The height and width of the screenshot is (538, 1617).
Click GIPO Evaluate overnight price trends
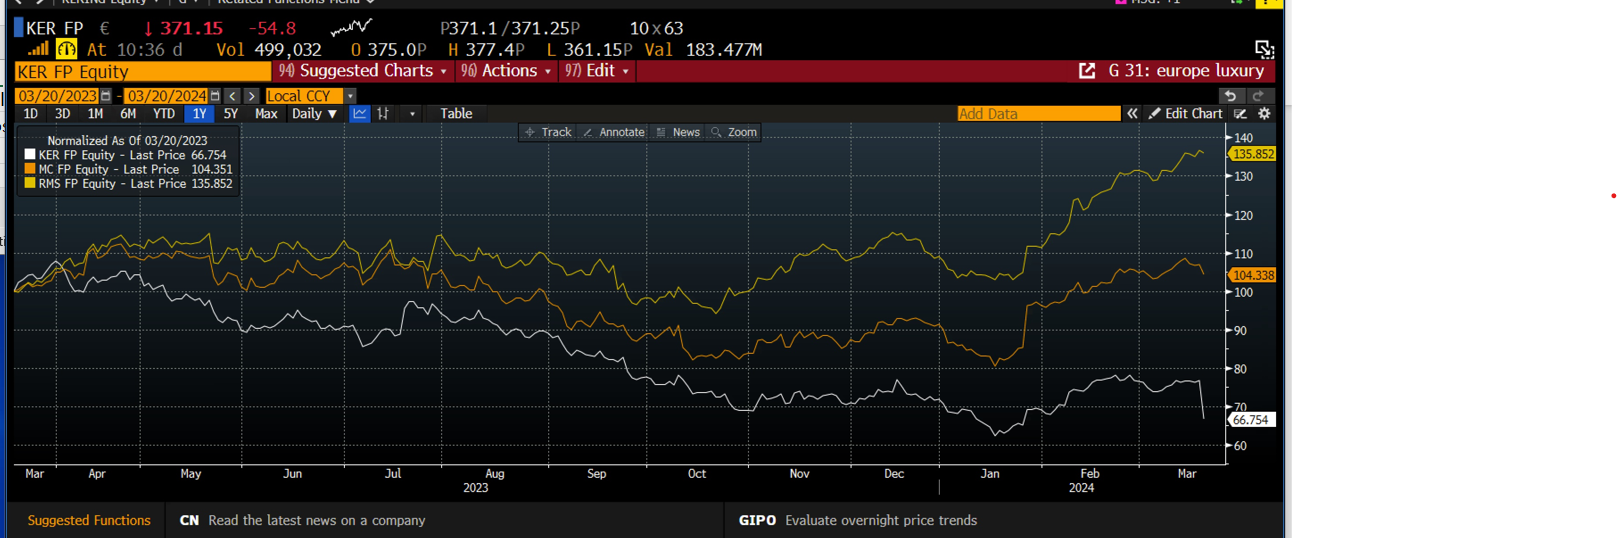click(x=857, y=520)
